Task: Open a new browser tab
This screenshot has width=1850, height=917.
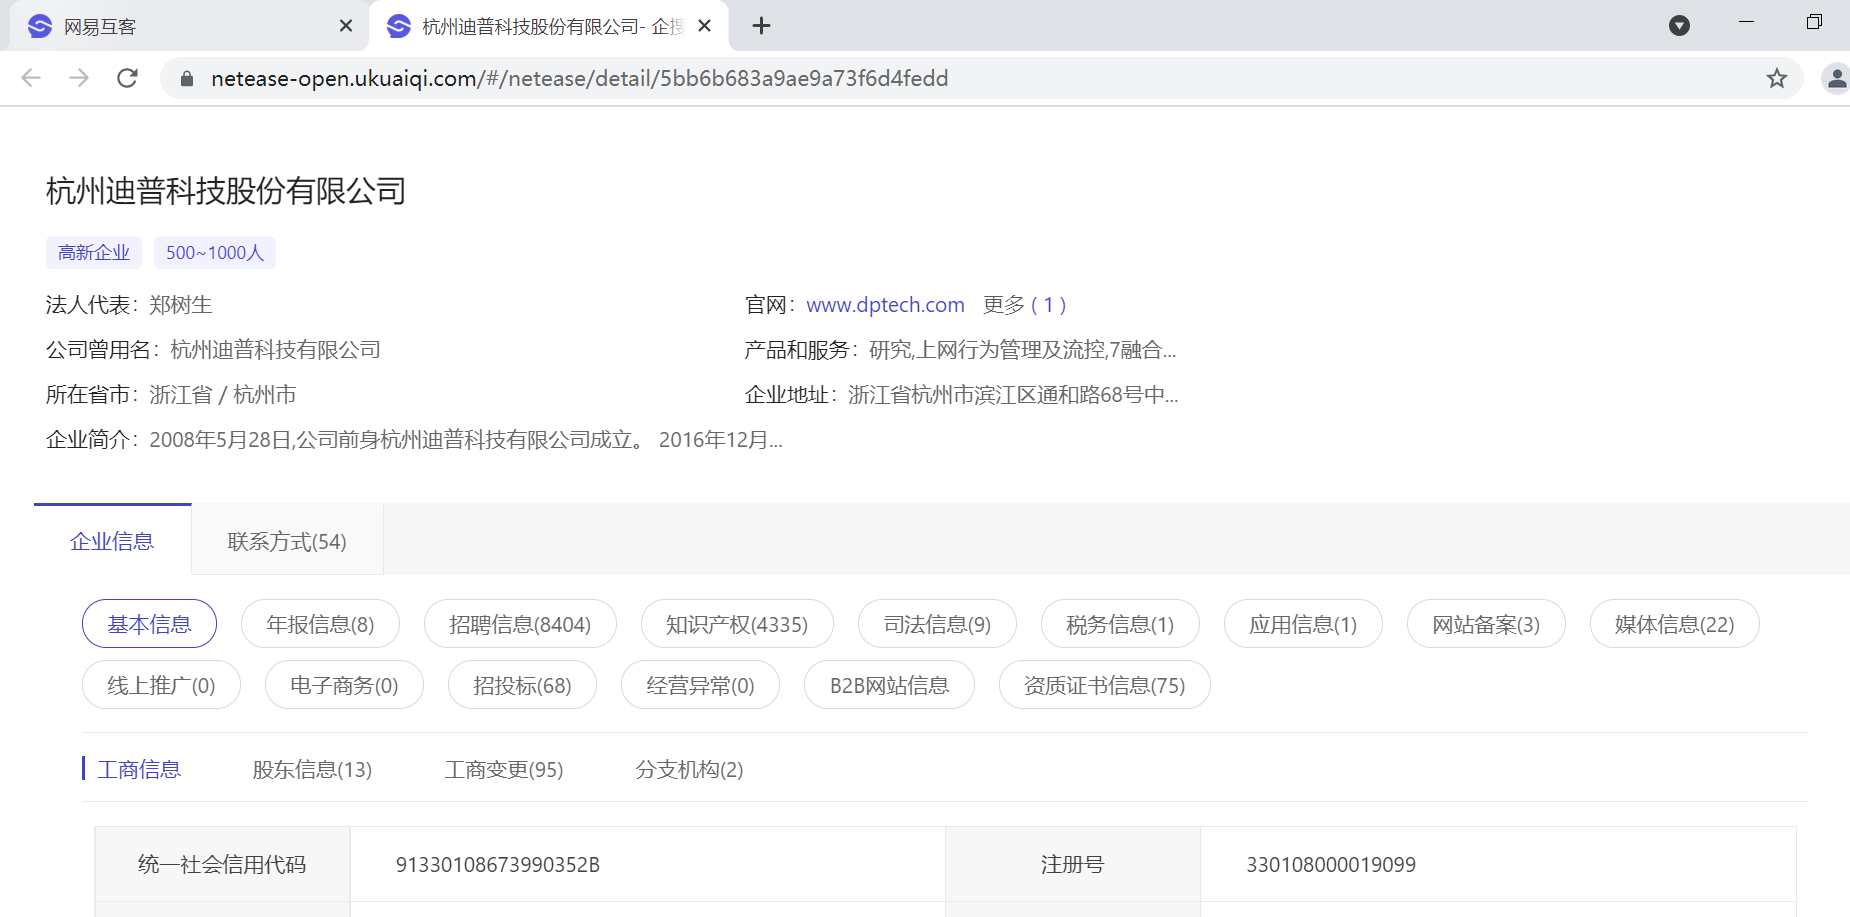Action: tap(761, 26)
